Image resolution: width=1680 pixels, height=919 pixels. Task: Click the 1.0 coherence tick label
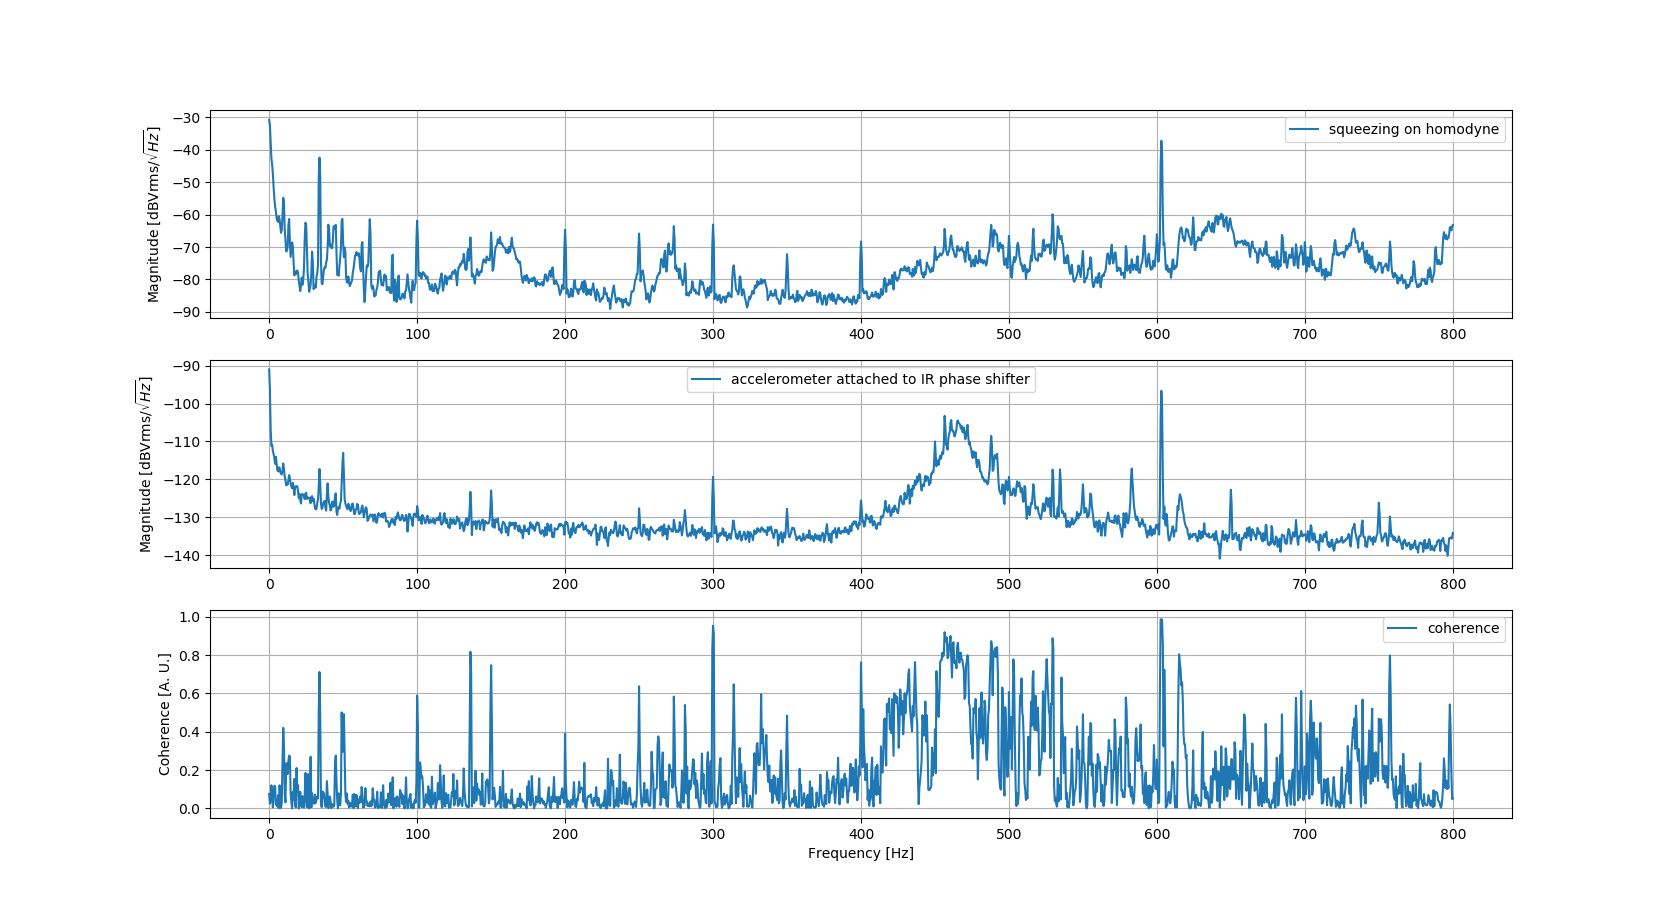click(x=190, y=617)
